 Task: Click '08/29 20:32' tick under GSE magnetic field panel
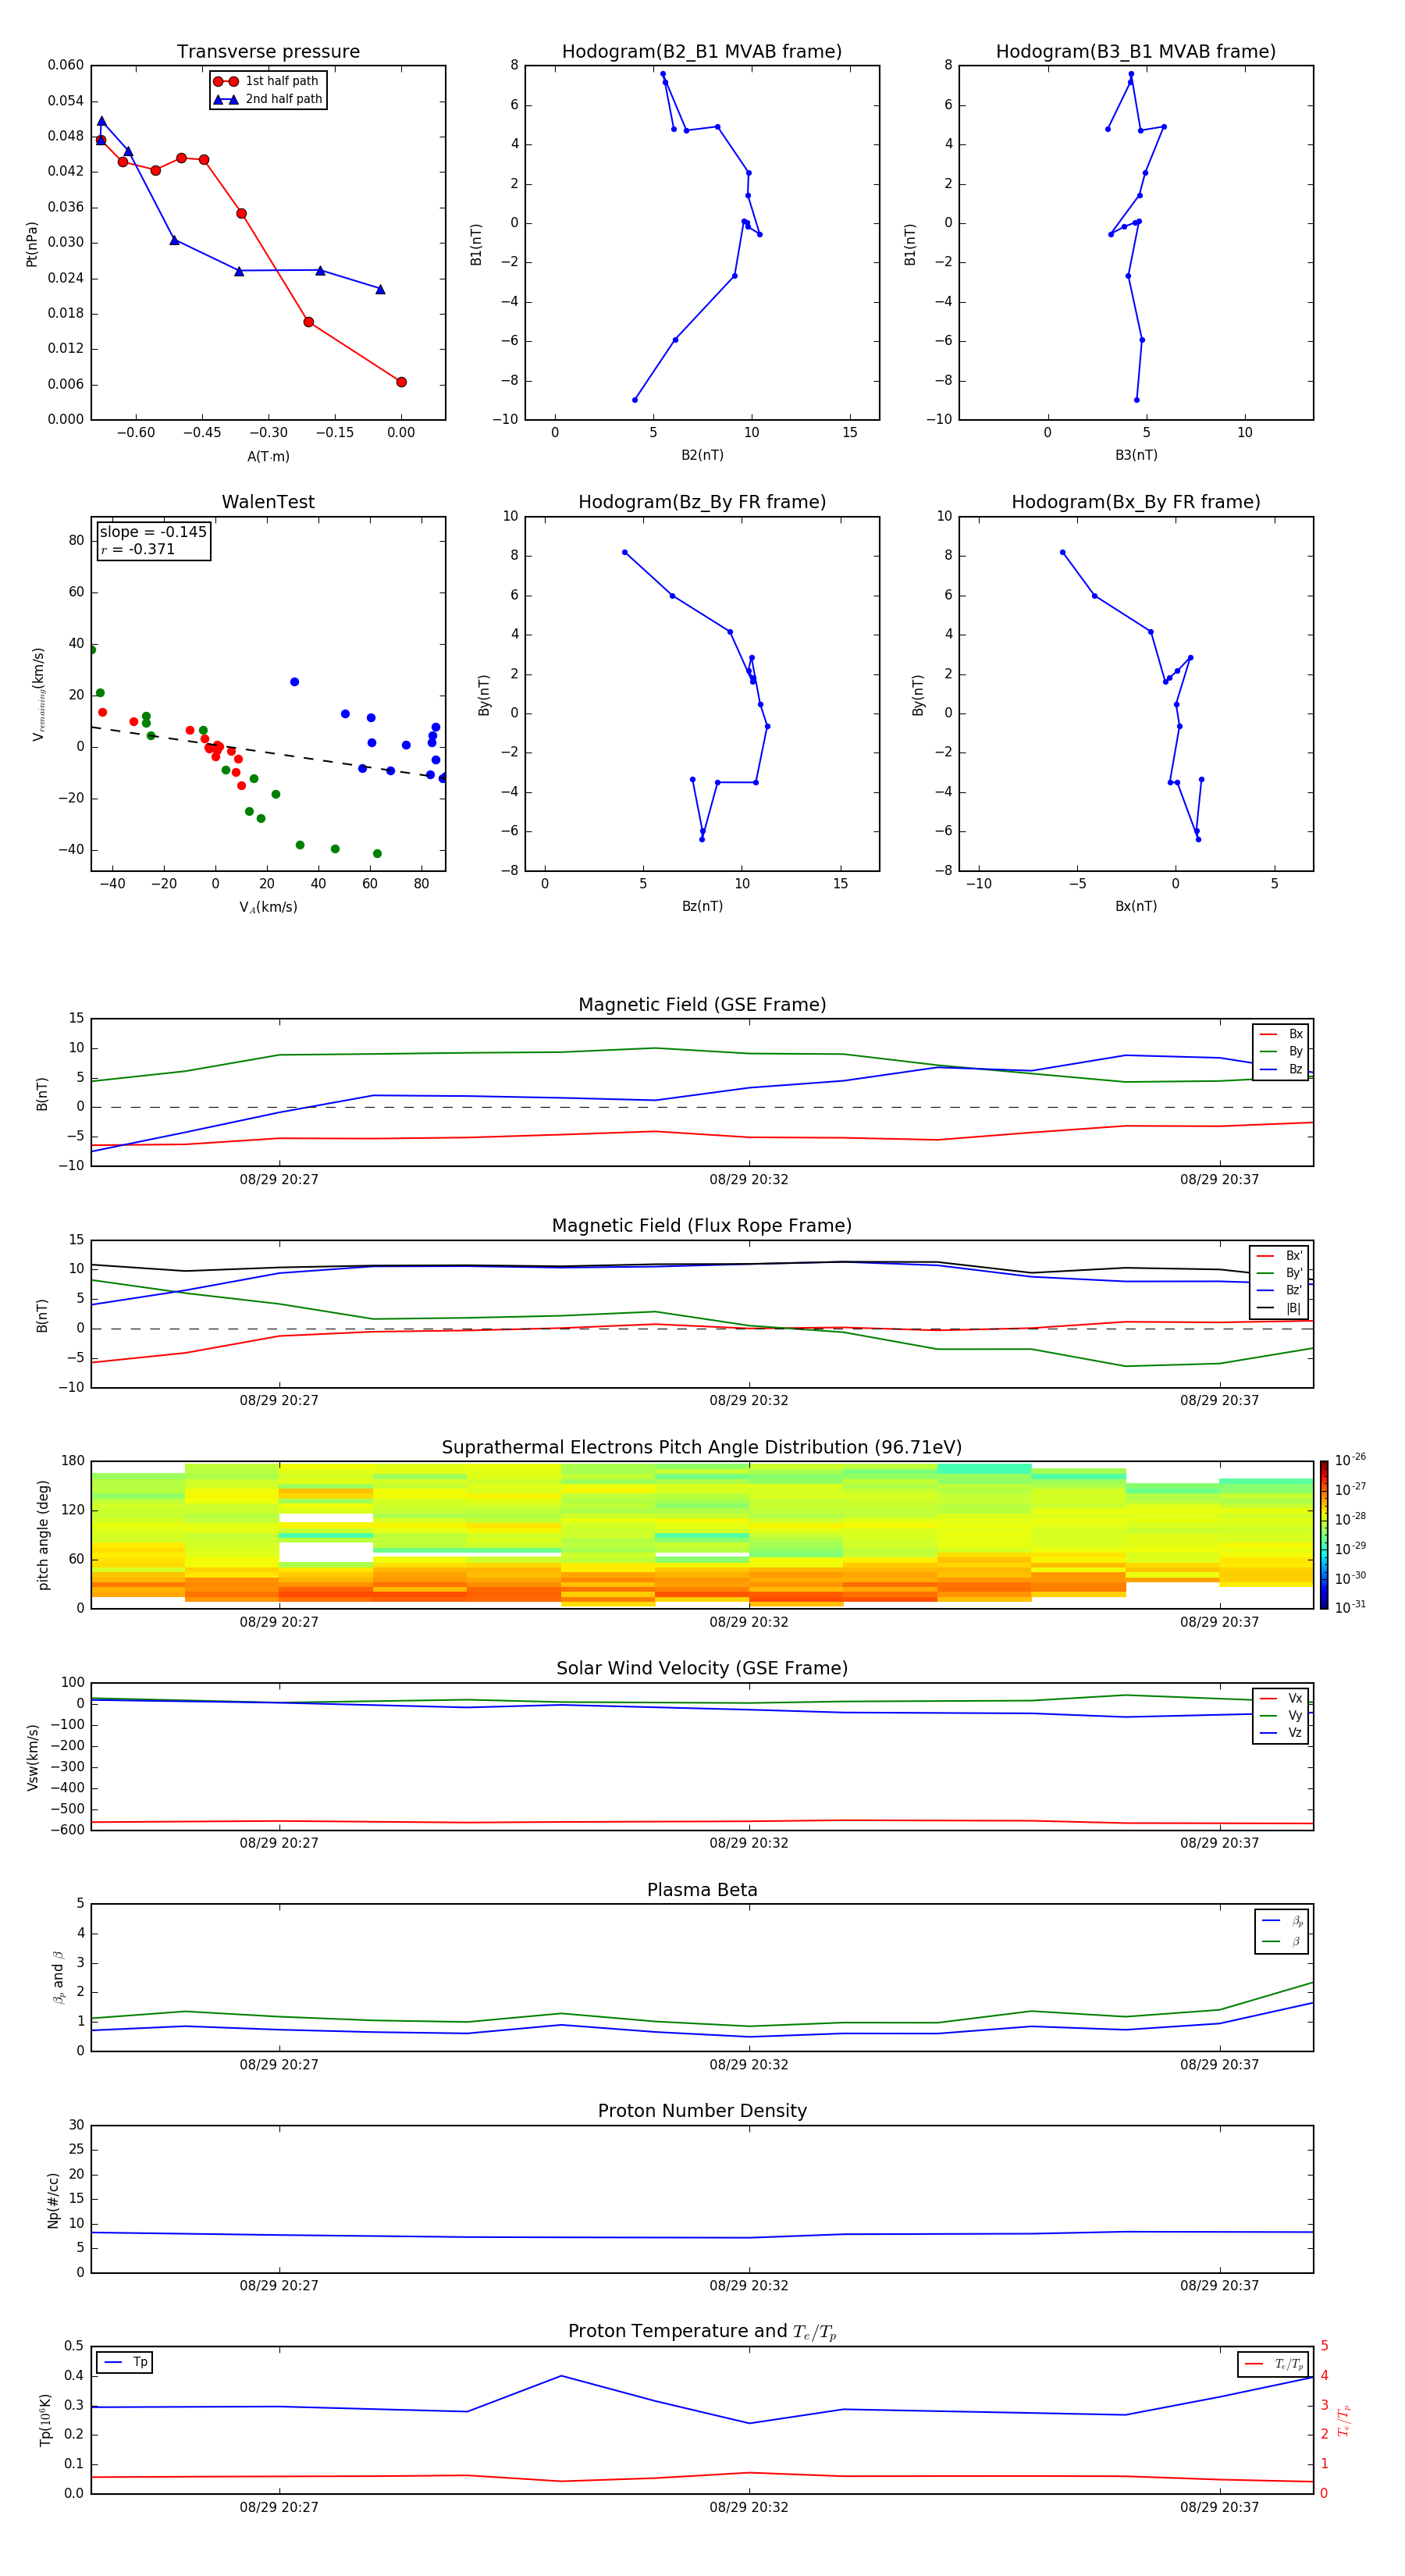tap(749, 1179)
